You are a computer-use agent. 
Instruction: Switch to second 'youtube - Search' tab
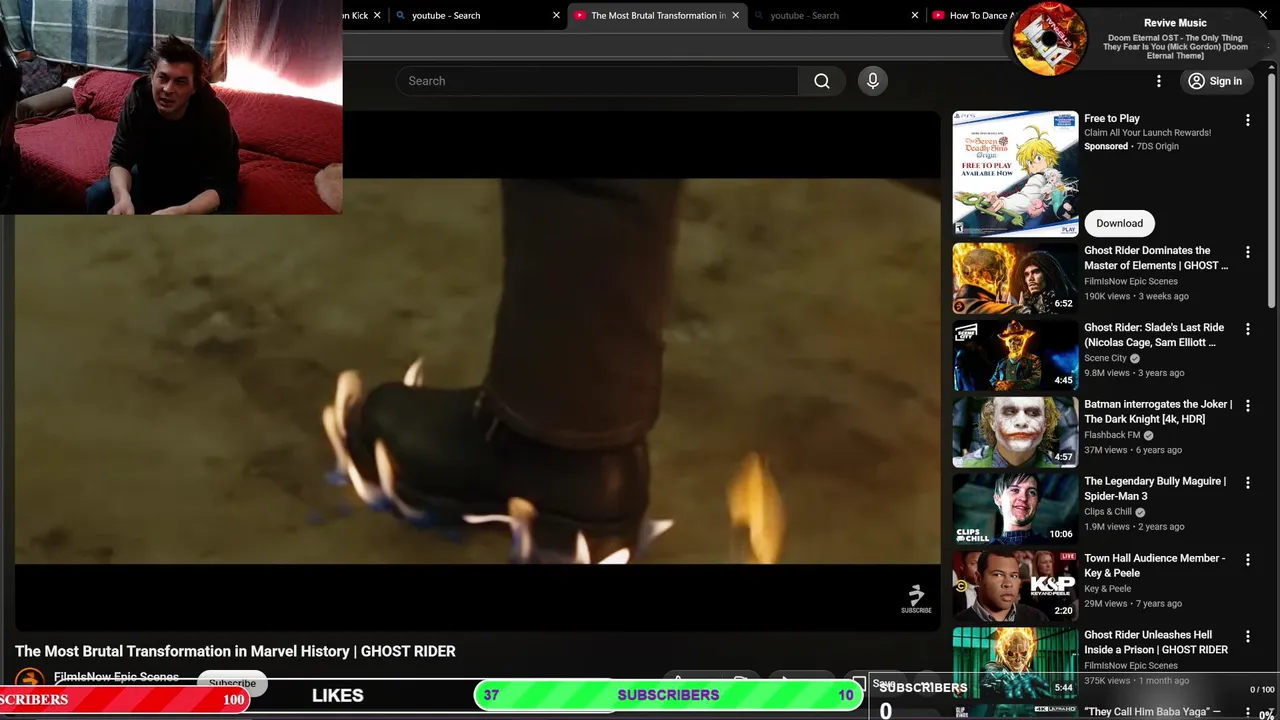coord(830,15)
